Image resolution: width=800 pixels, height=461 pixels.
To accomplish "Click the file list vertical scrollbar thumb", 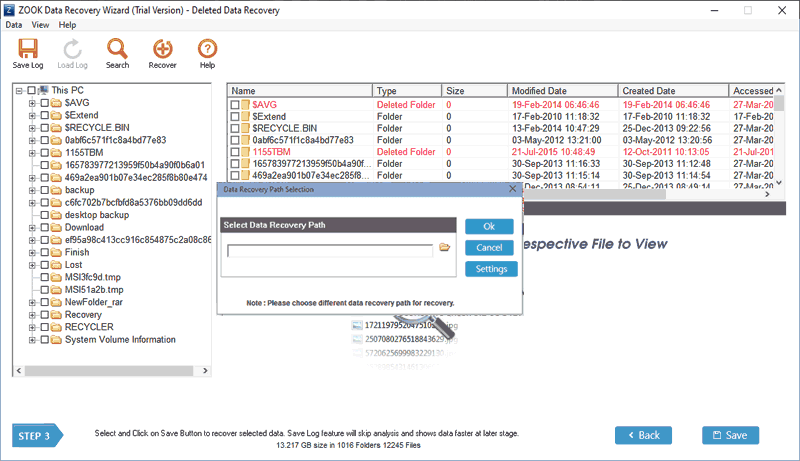I will point(779,104).
